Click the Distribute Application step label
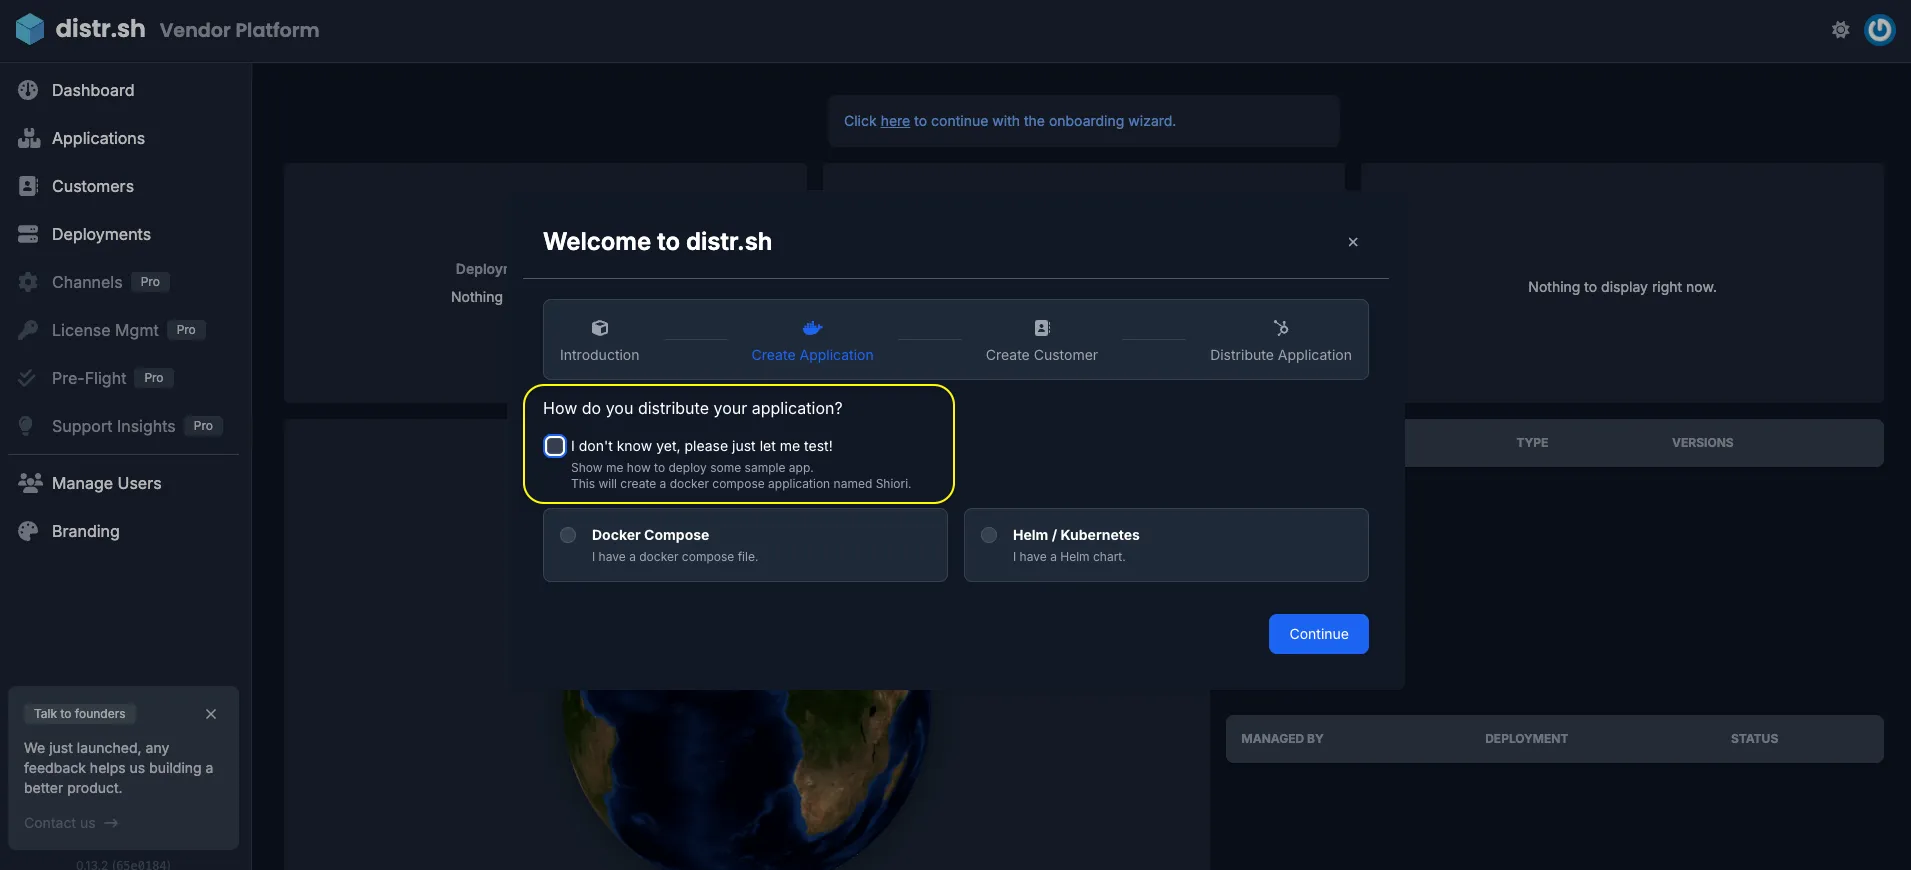Viewport: 1911px width, 870px height. 1280,355
